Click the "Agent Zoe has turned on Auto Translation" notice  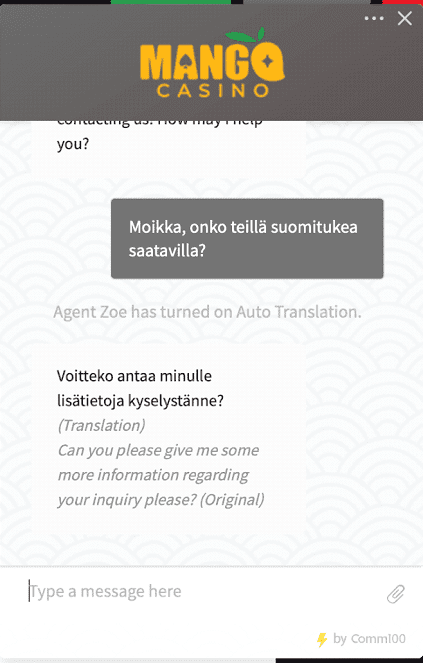tap(207, 312)
